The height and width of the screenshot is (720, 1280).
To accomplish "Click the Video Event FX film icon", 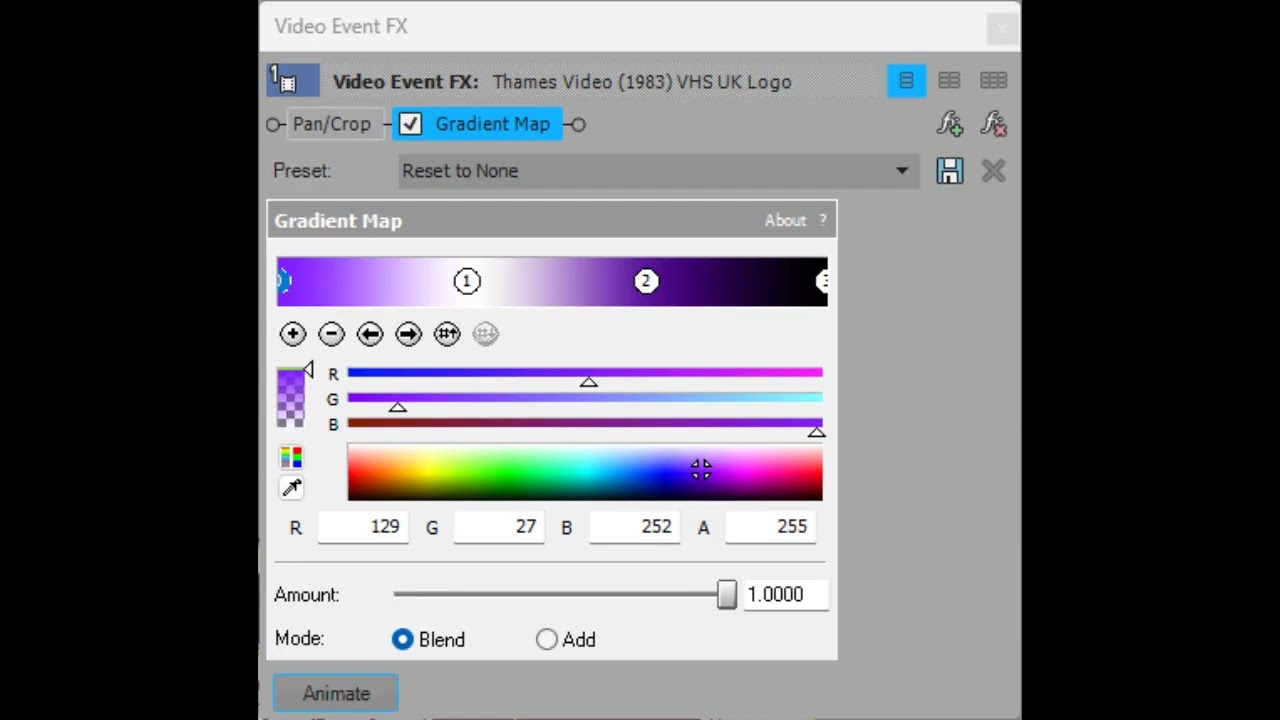I will click(291, 80).
